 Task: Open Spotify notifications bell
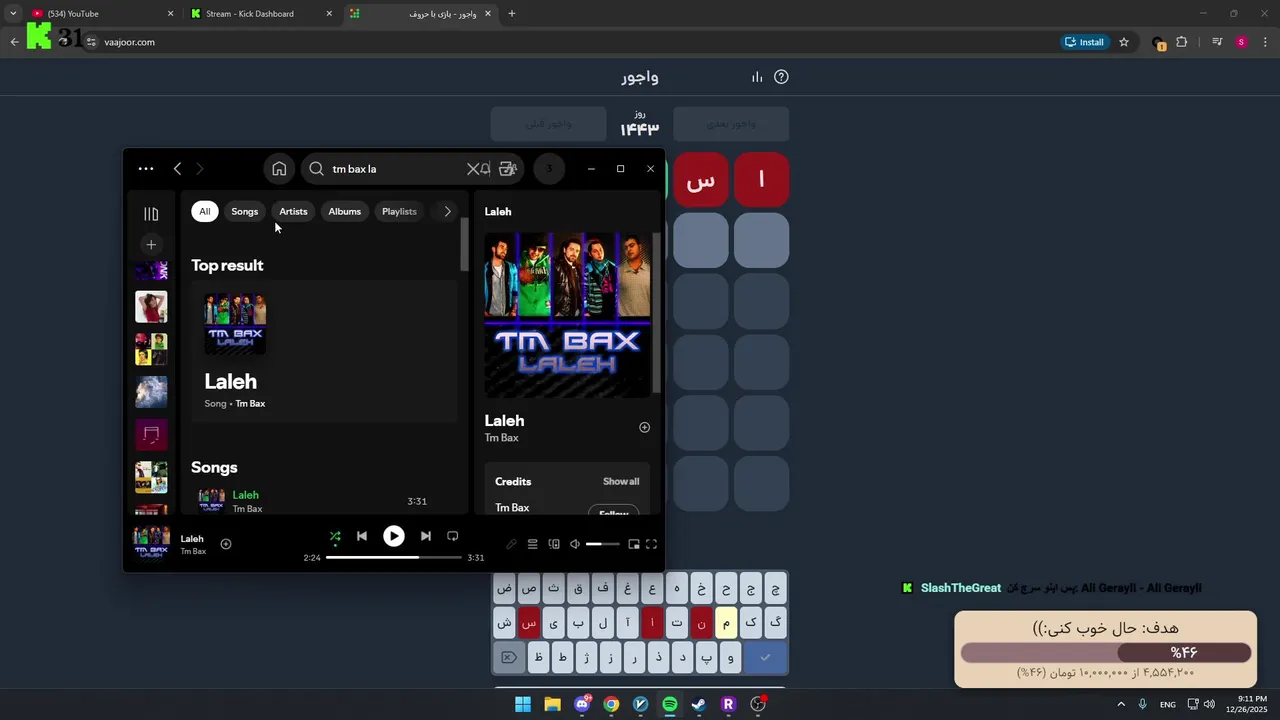(486, 169)
